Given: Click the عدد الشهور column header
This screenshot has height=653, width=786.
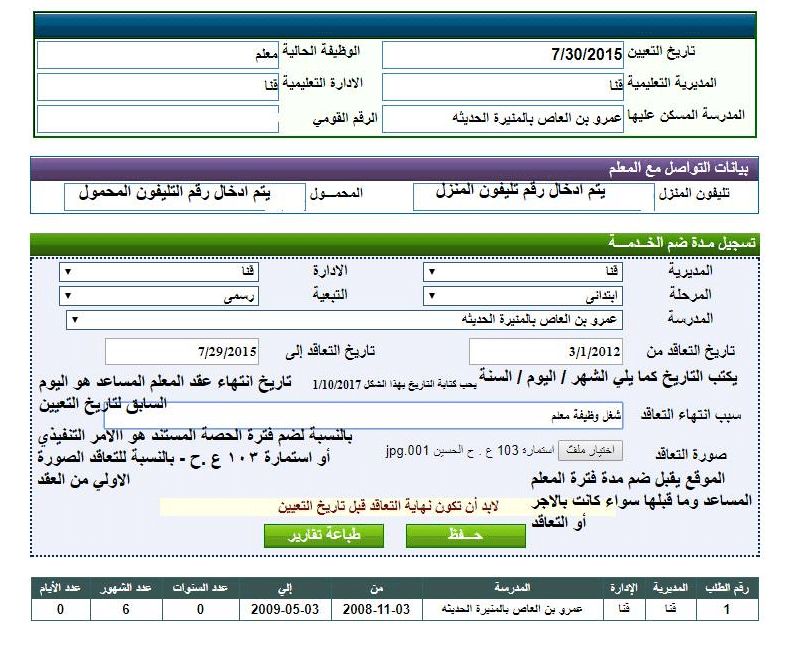Looking at the screenshot, I should tap(126, 587).
